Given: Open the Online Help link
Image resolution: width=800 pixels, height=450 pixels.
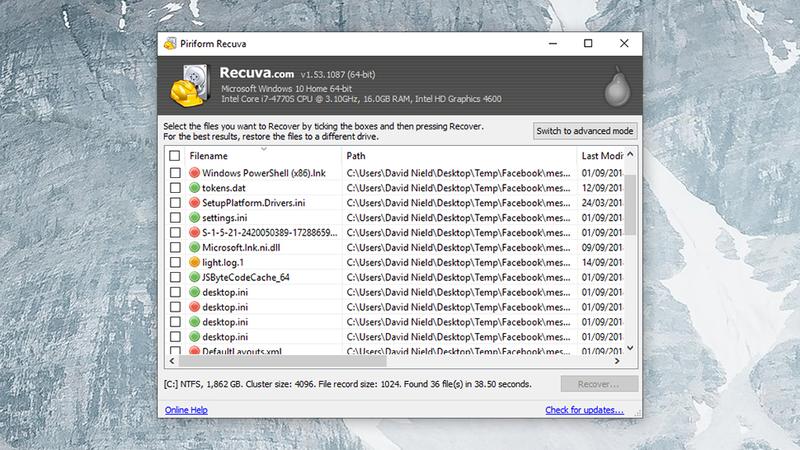Looking at the screenshot, I should (x=186, y=410).
